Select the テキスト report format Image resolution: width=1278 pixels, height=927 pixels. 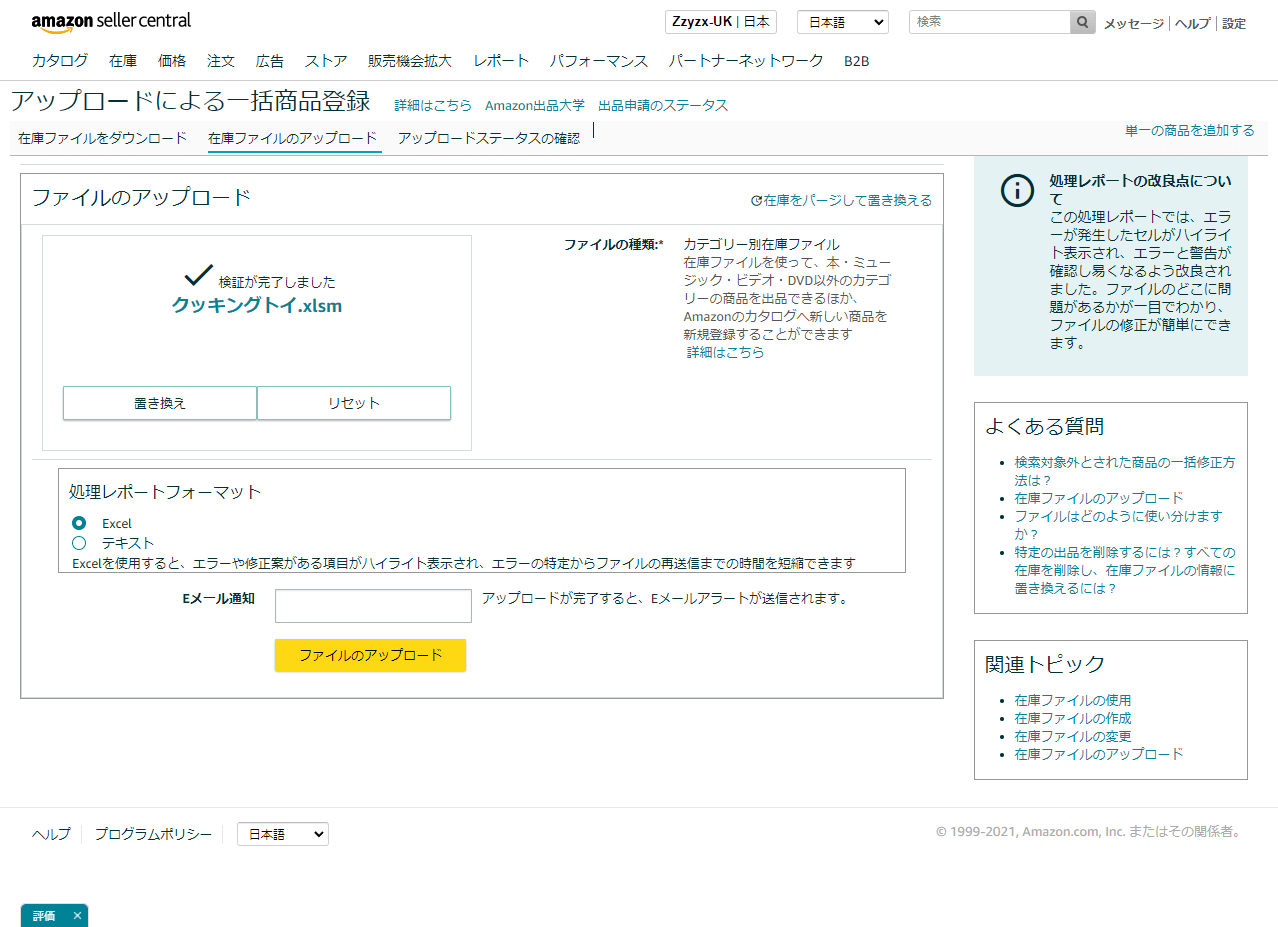(80, 543)
